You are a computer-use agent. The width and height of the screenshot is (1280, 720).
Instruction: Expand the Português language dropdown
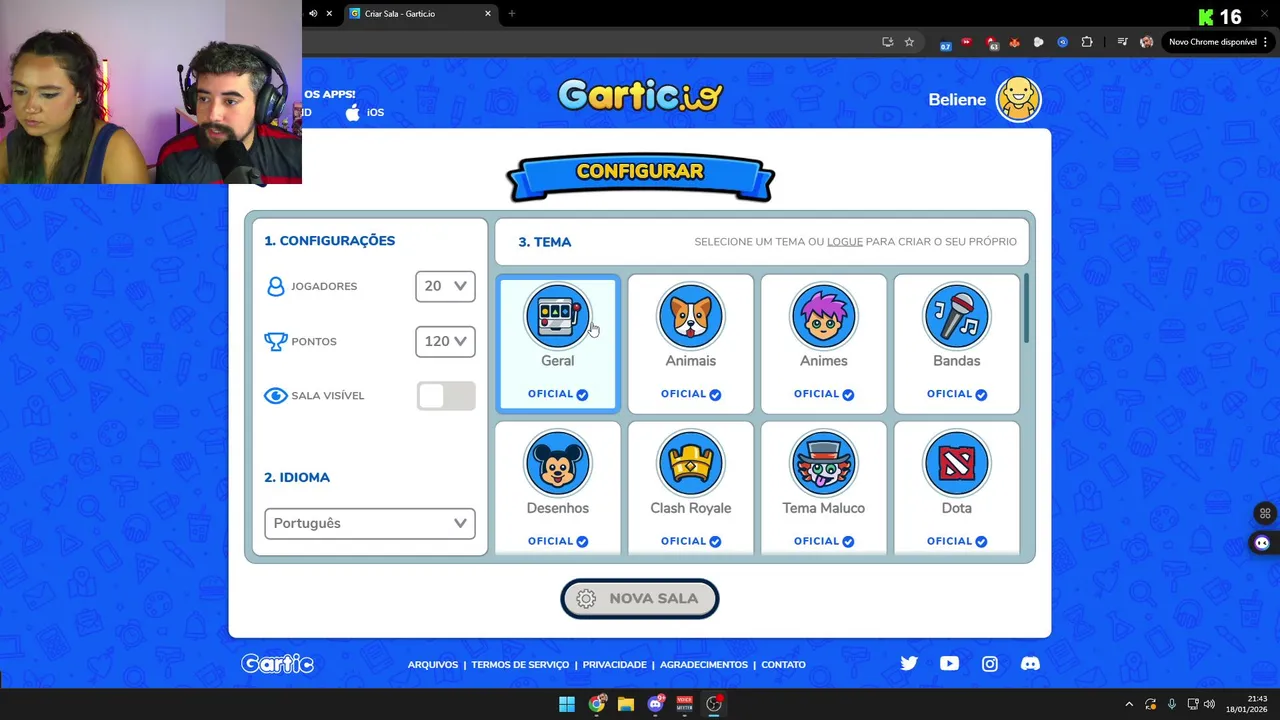[369, 523]
